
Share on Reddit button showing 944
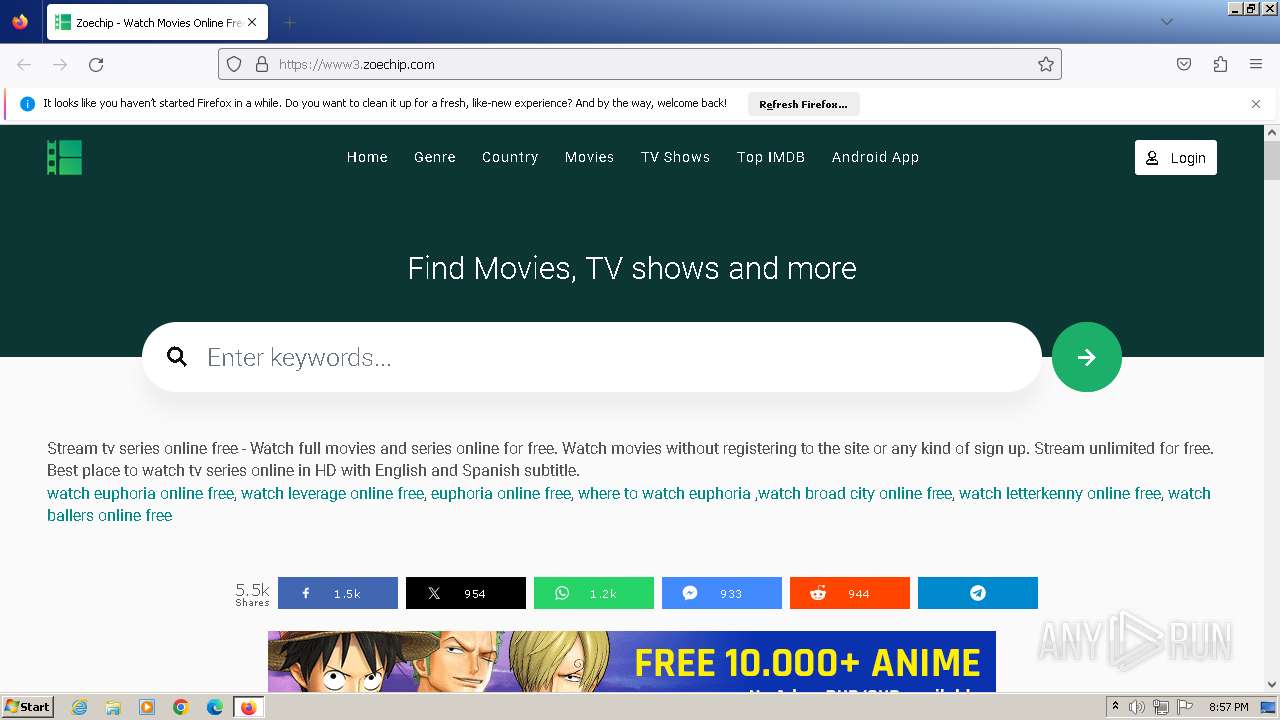(849, 593)
